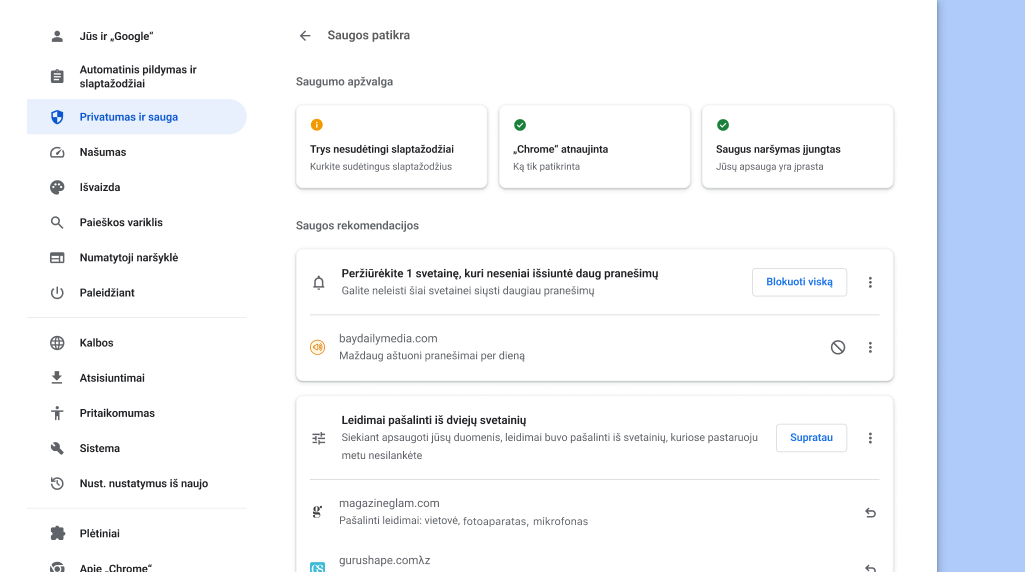The image size is (1025, 572).
Task: Click Blokuoti viską button
Action: click(799, 282)
